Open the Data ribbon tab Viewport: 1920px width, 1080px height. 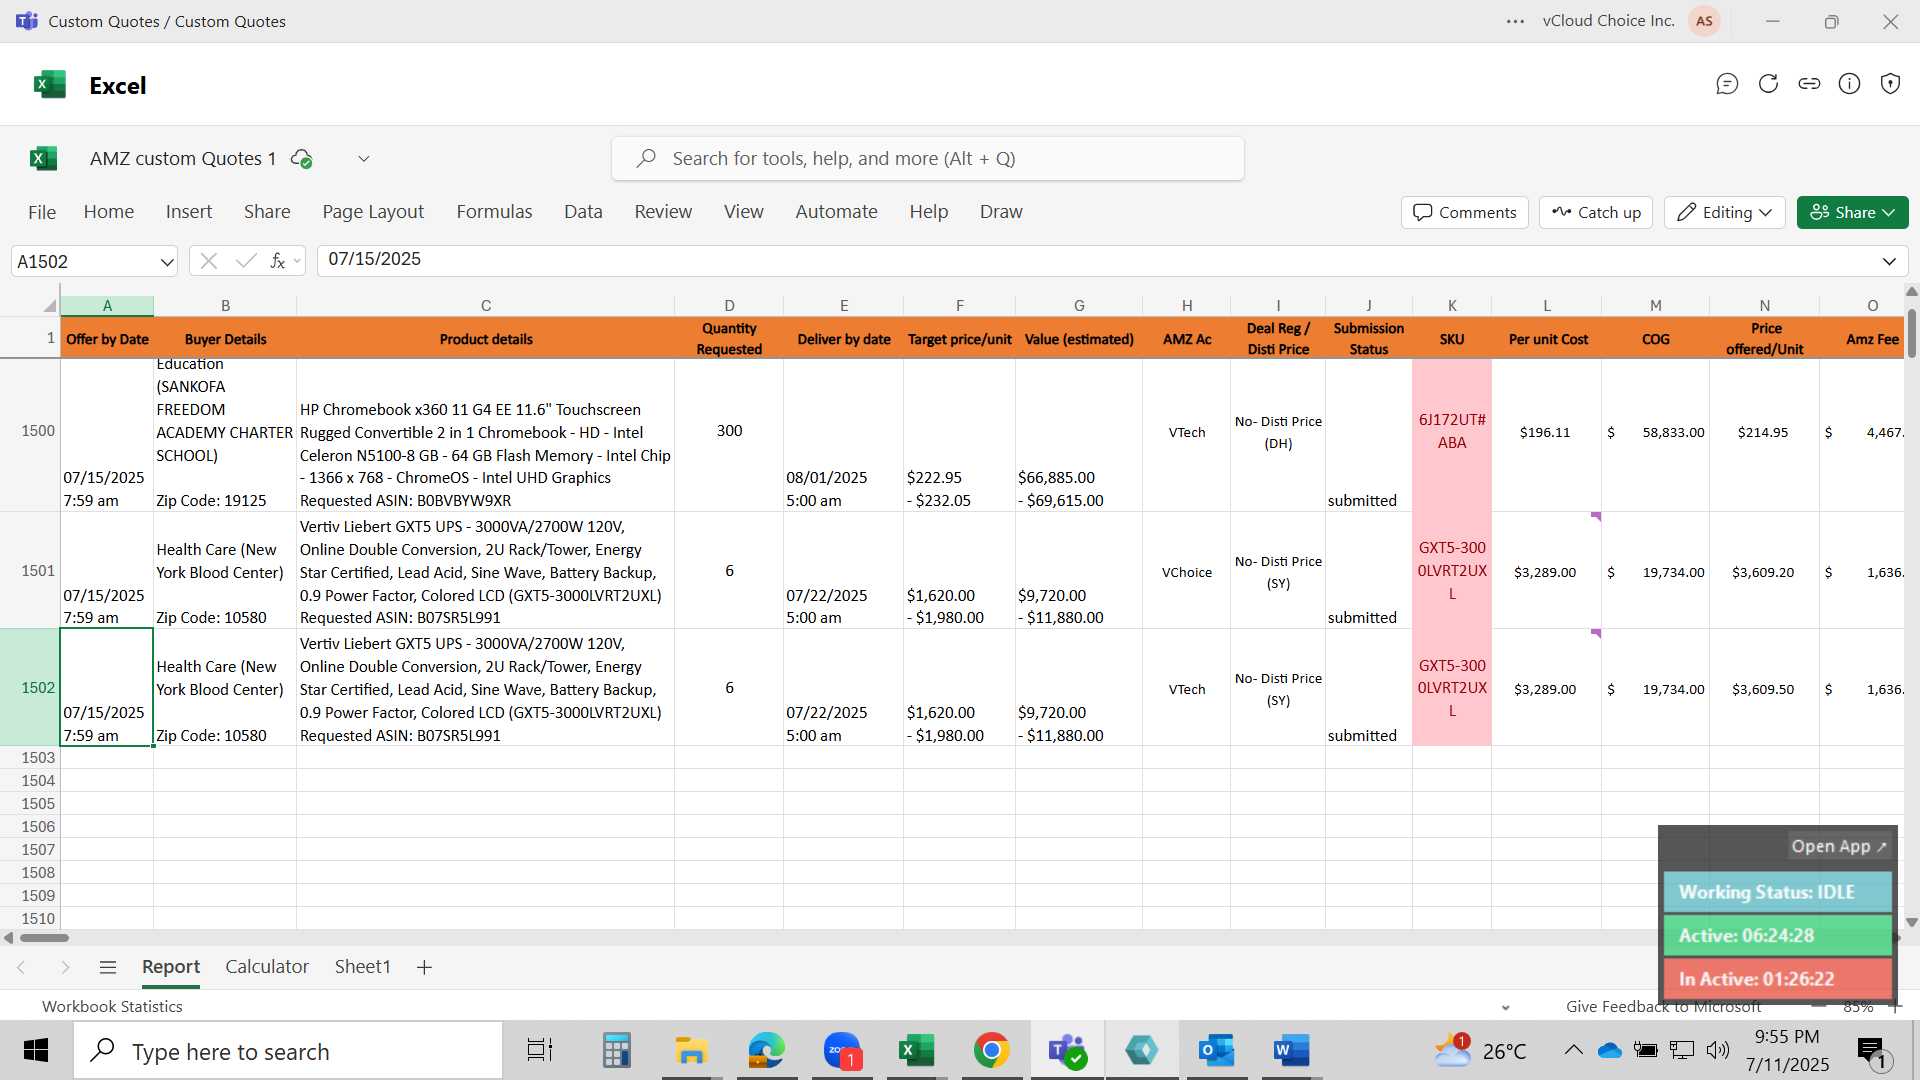click(x=583, y=212)
